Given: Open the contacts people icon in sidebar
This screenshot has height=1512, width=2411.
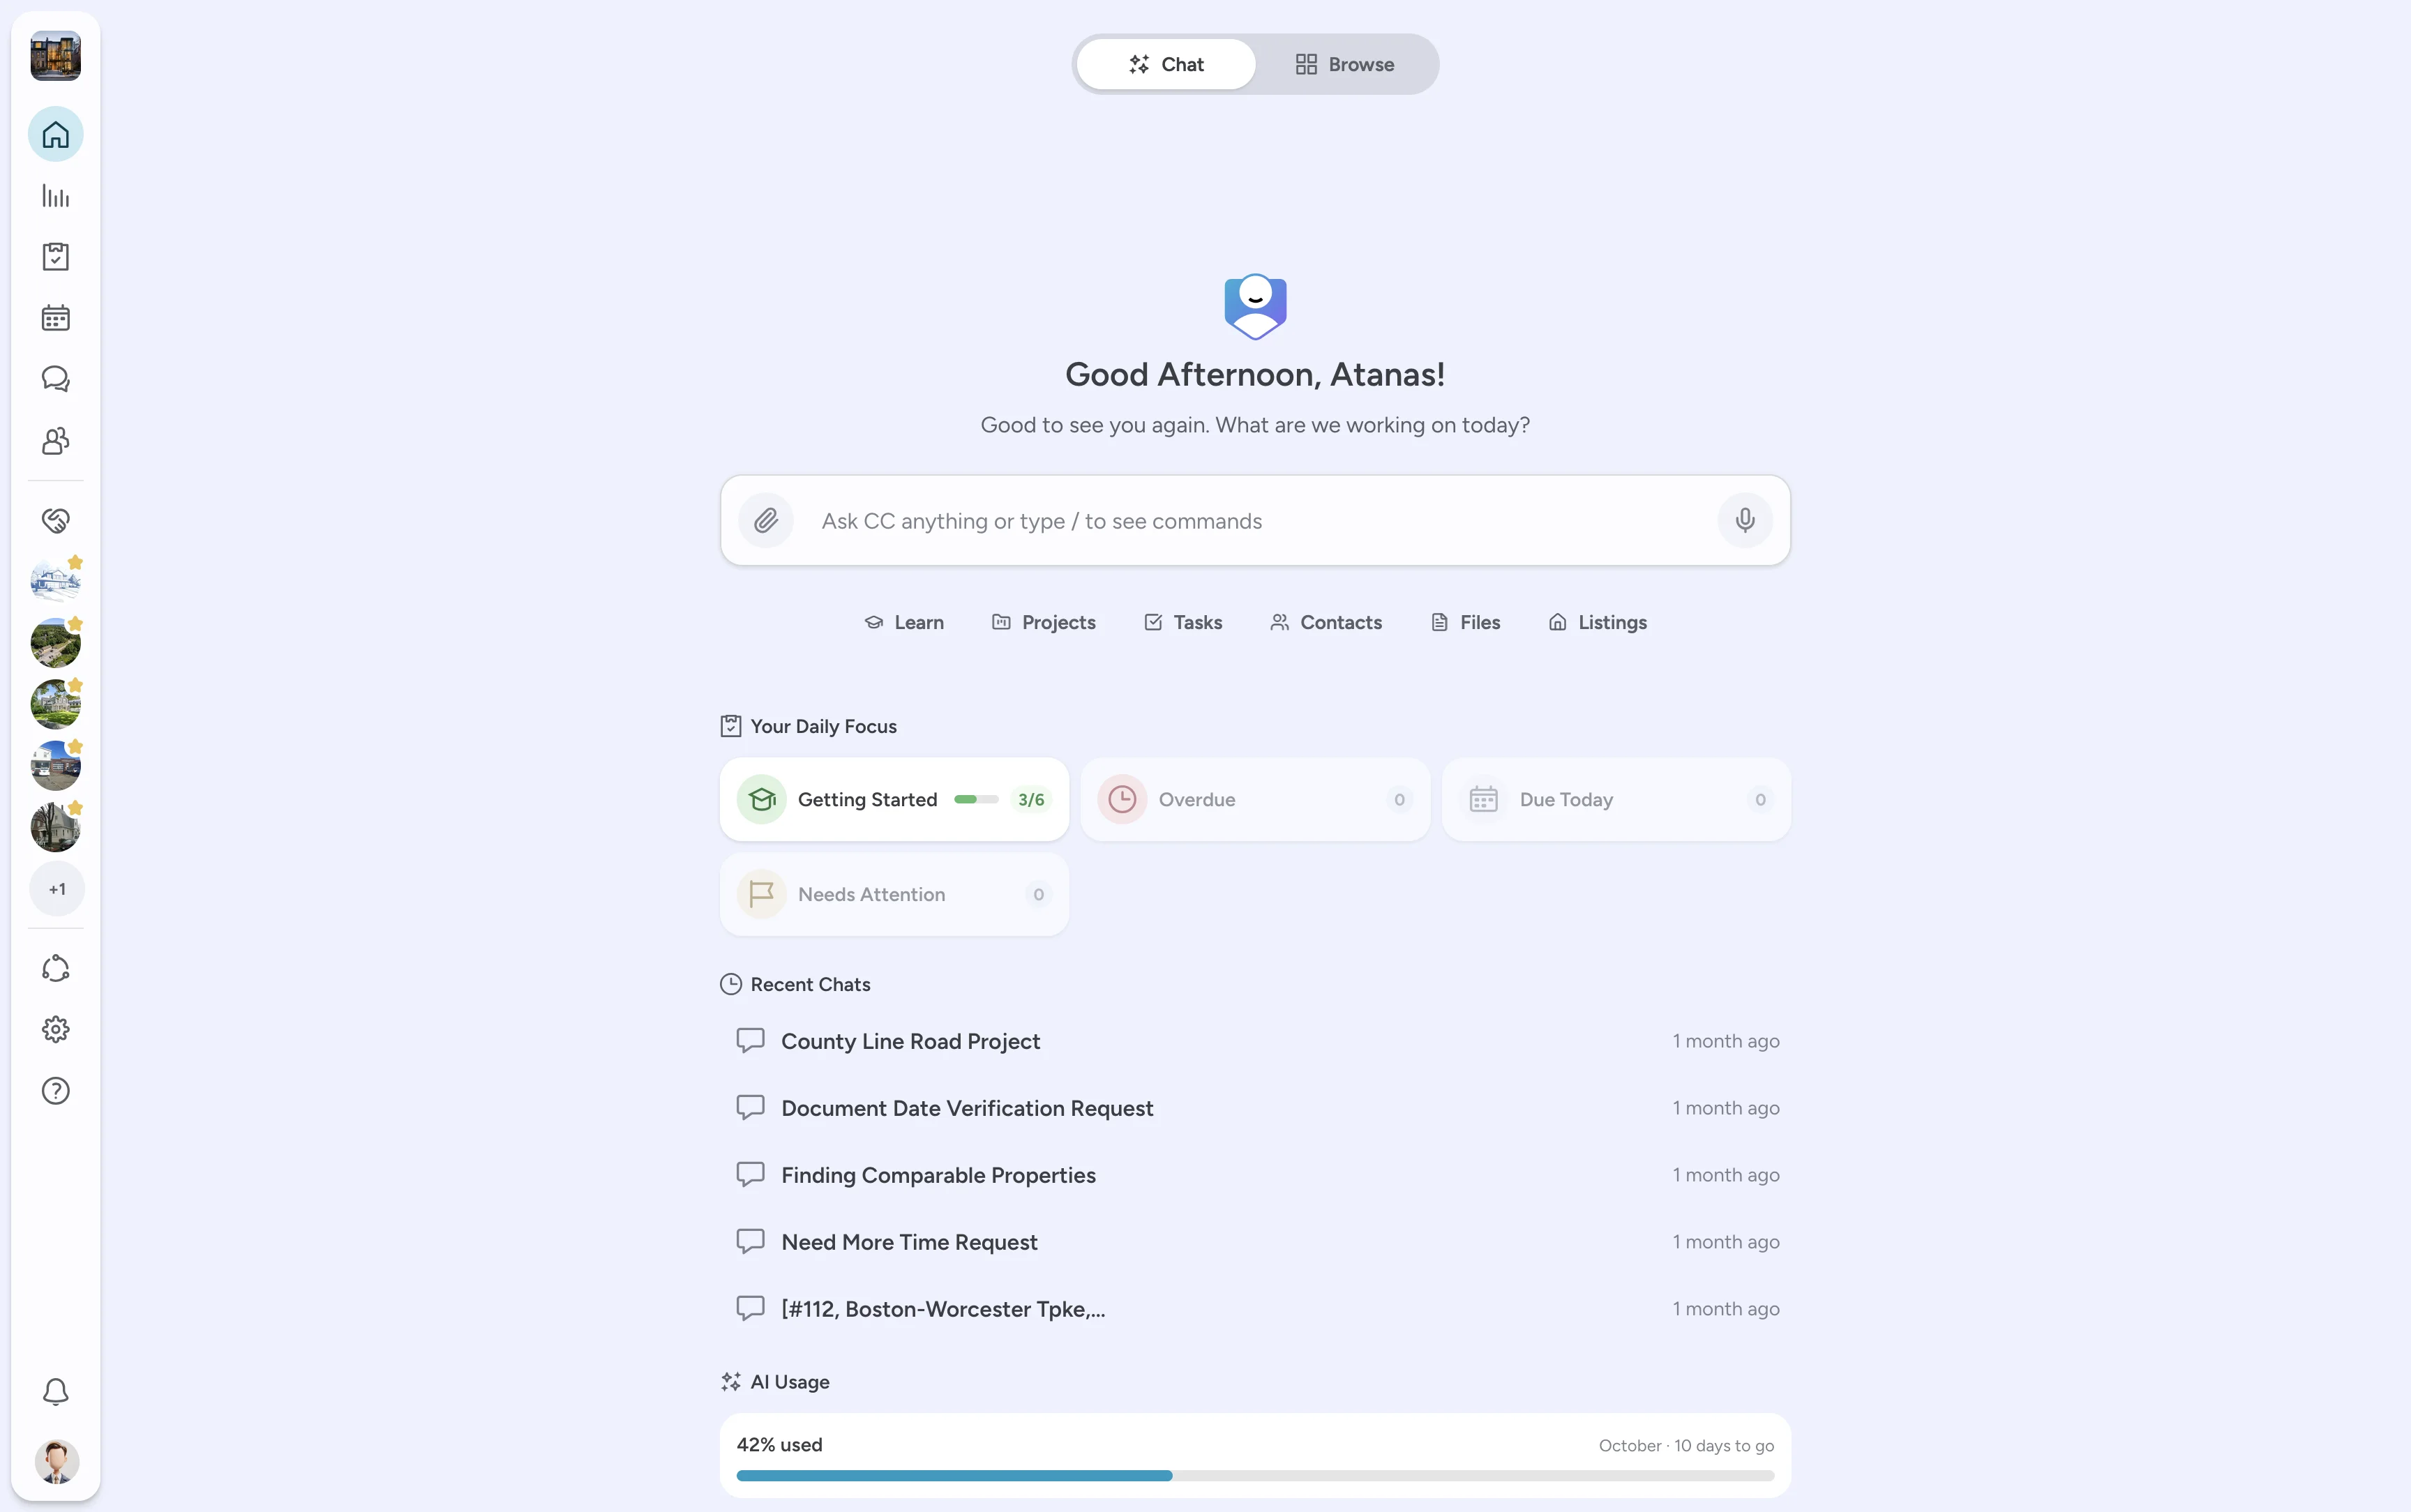Looking at the screenshot, I should (x=56, y=441).
